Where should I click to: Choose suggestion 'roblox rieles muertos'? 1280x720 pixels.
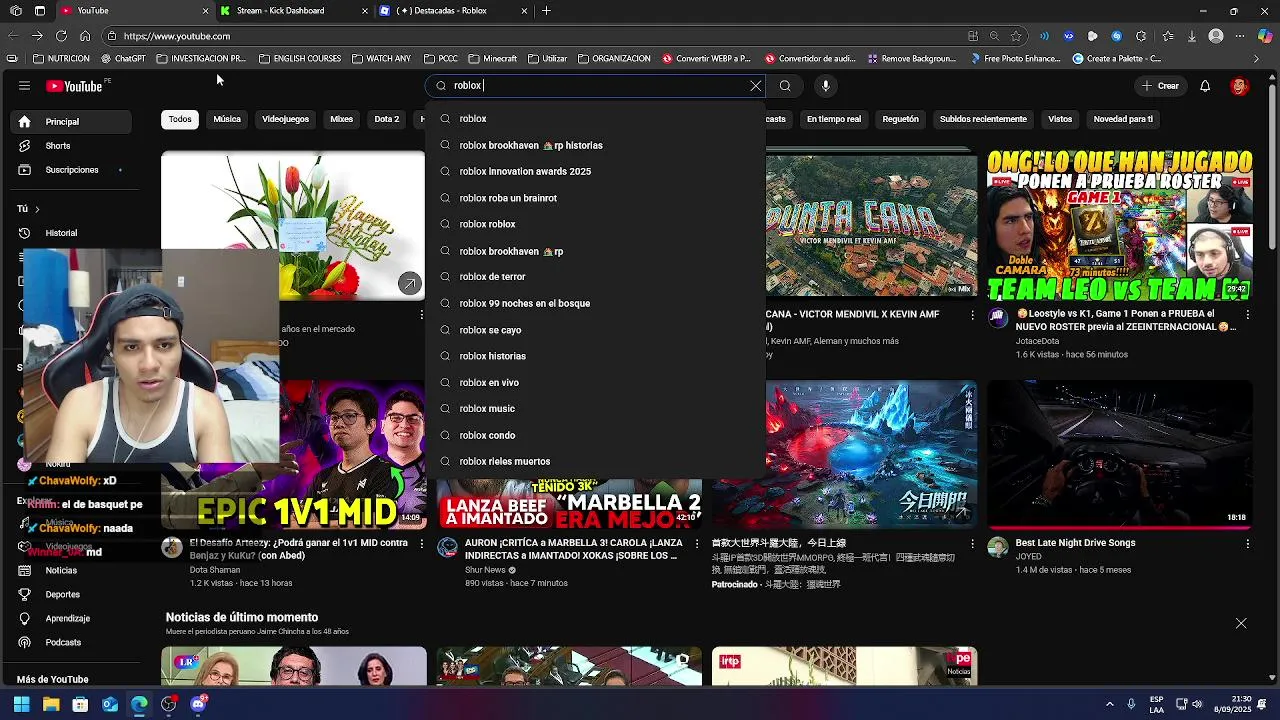point(595,461)
